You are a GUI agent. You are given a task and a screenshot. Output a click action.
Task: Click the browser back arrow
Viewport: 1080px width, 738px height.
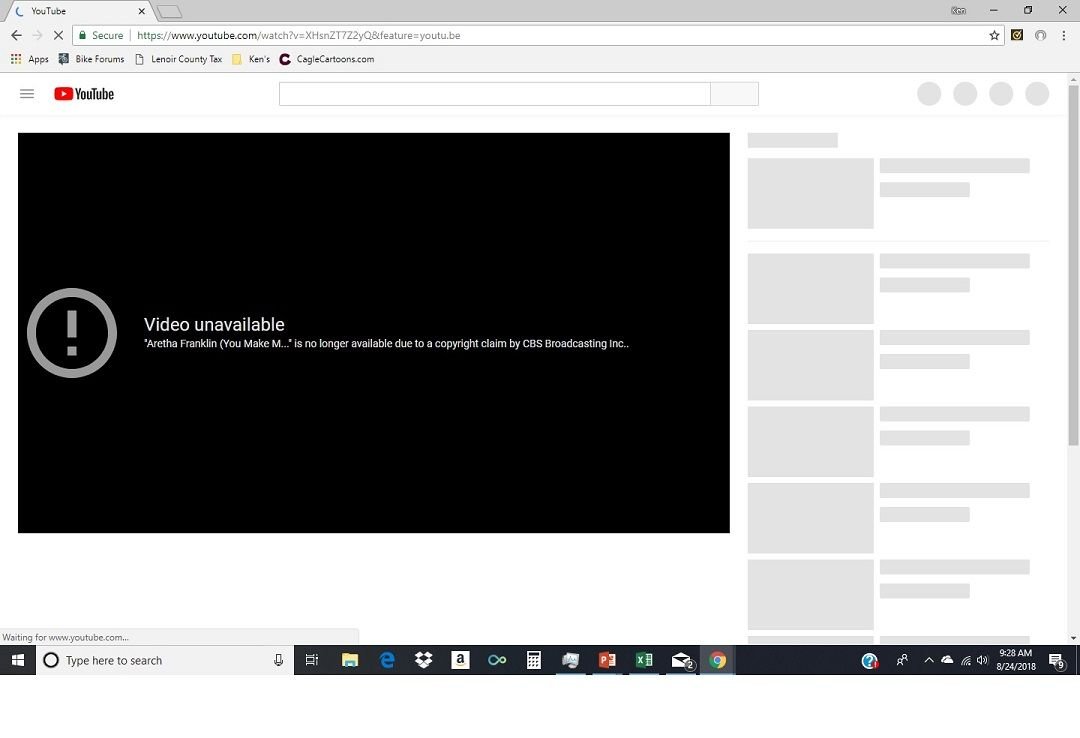(x=17, y=35)
